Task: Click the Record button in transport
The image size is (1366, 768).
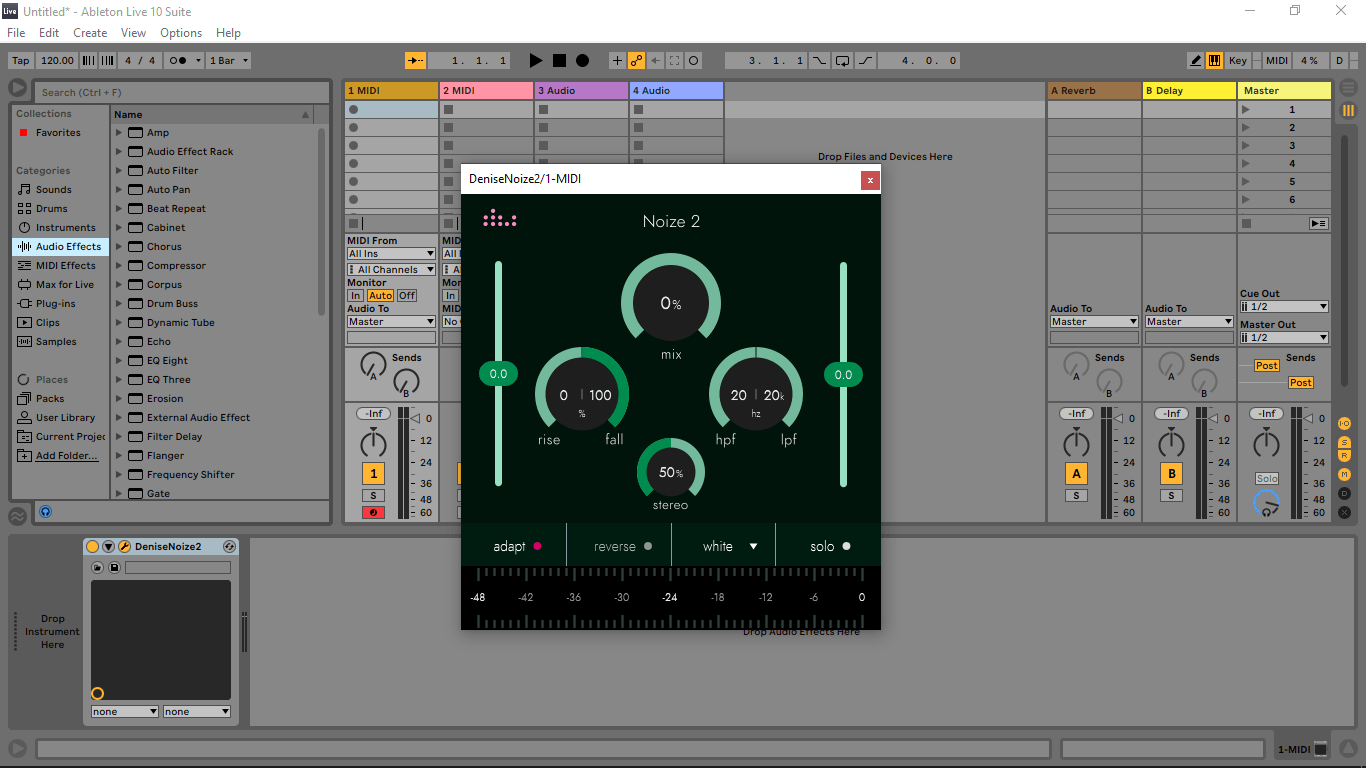Action: (x=582, y=61)
